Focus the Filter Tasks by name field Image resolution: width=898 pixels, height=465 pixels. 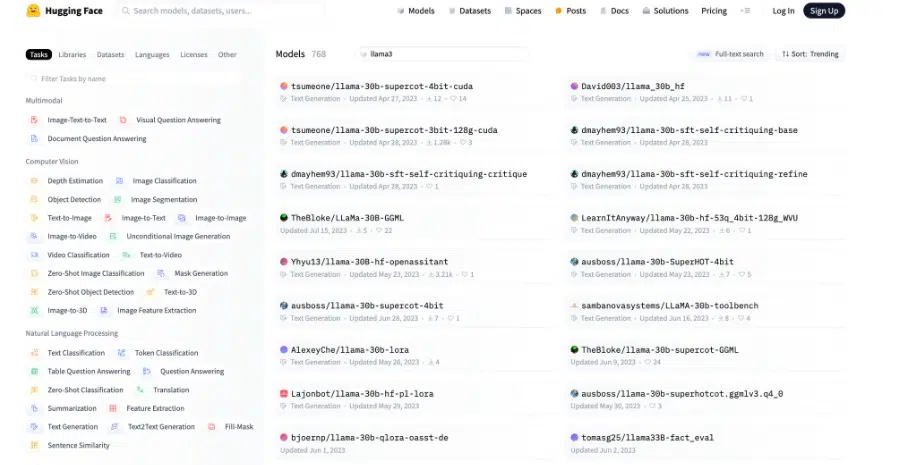(133, 78)
